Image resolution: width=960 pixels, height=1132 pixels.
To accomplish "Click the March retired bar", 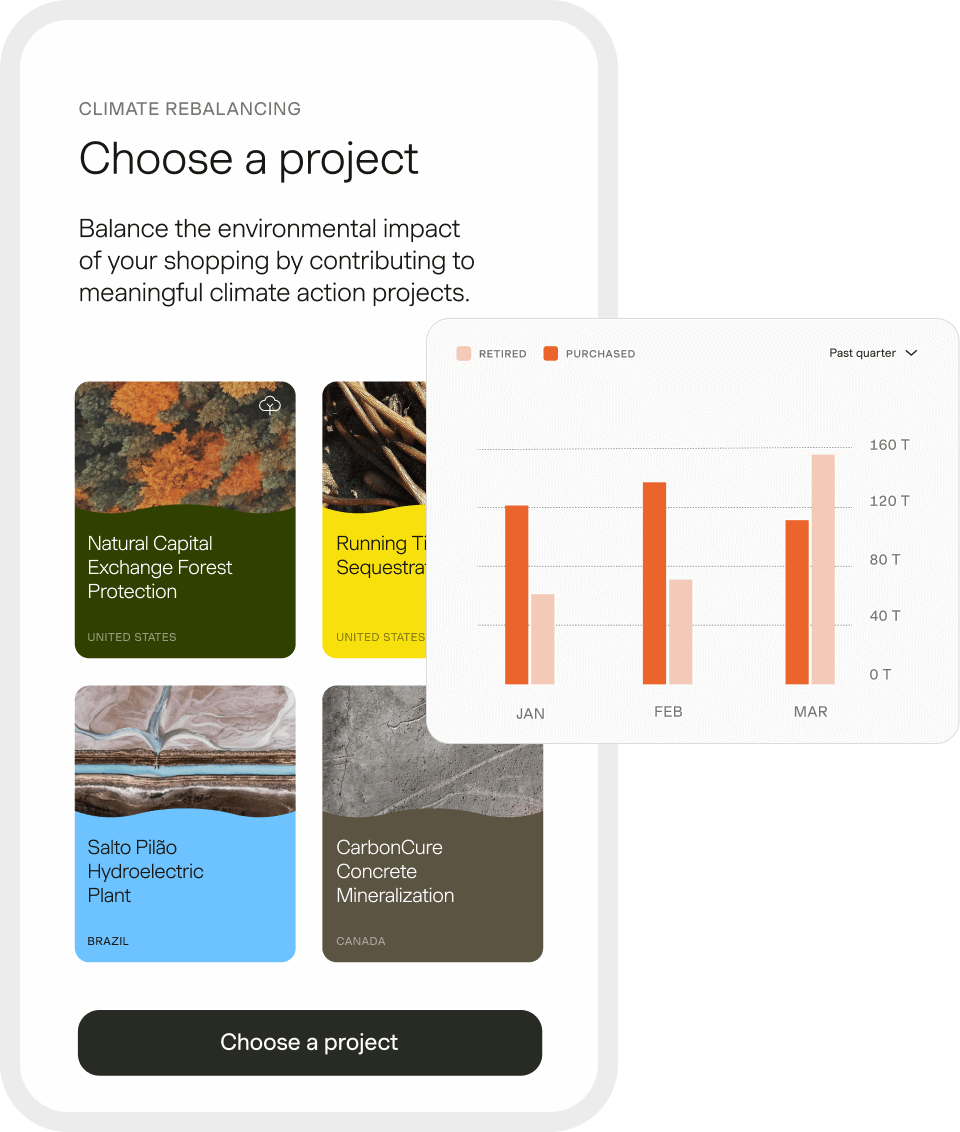I will click(823, 569).
